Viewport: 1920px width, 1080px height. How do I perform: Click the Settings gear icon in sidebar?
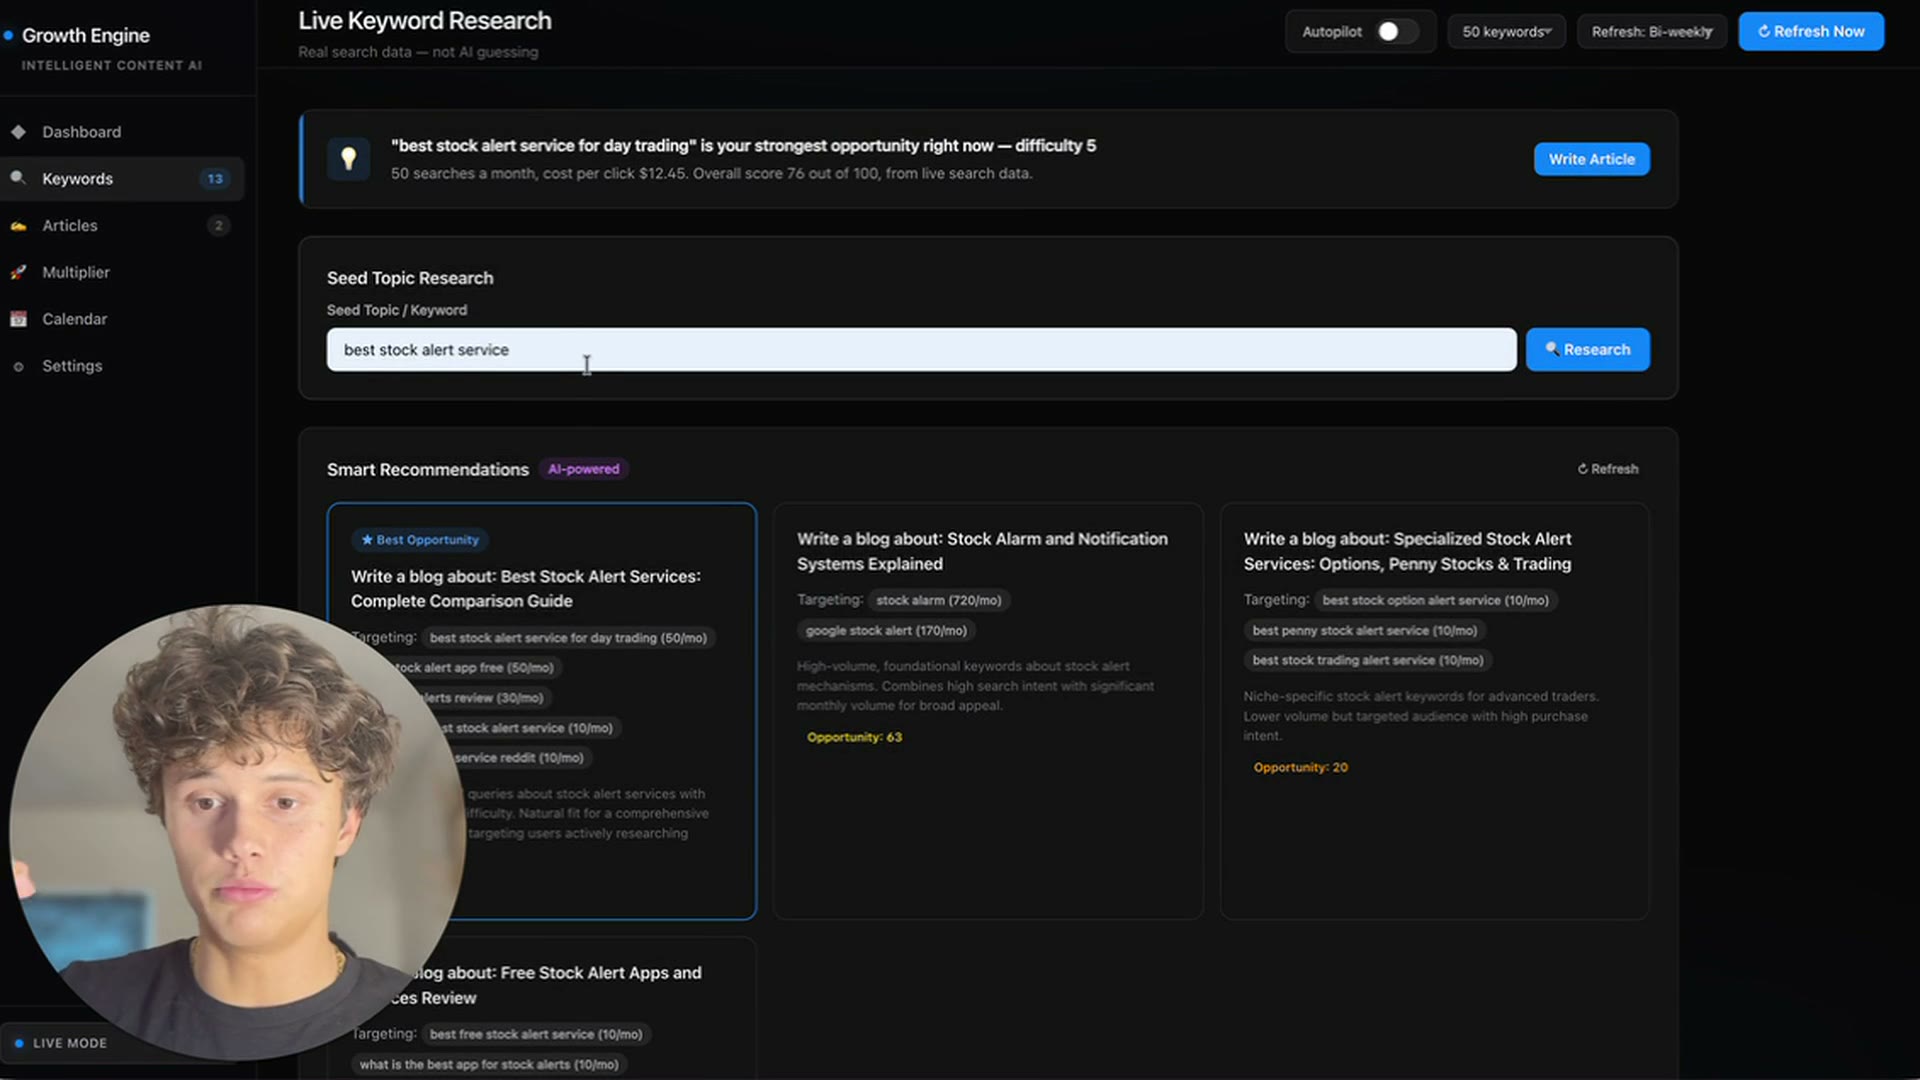[18, 366]
